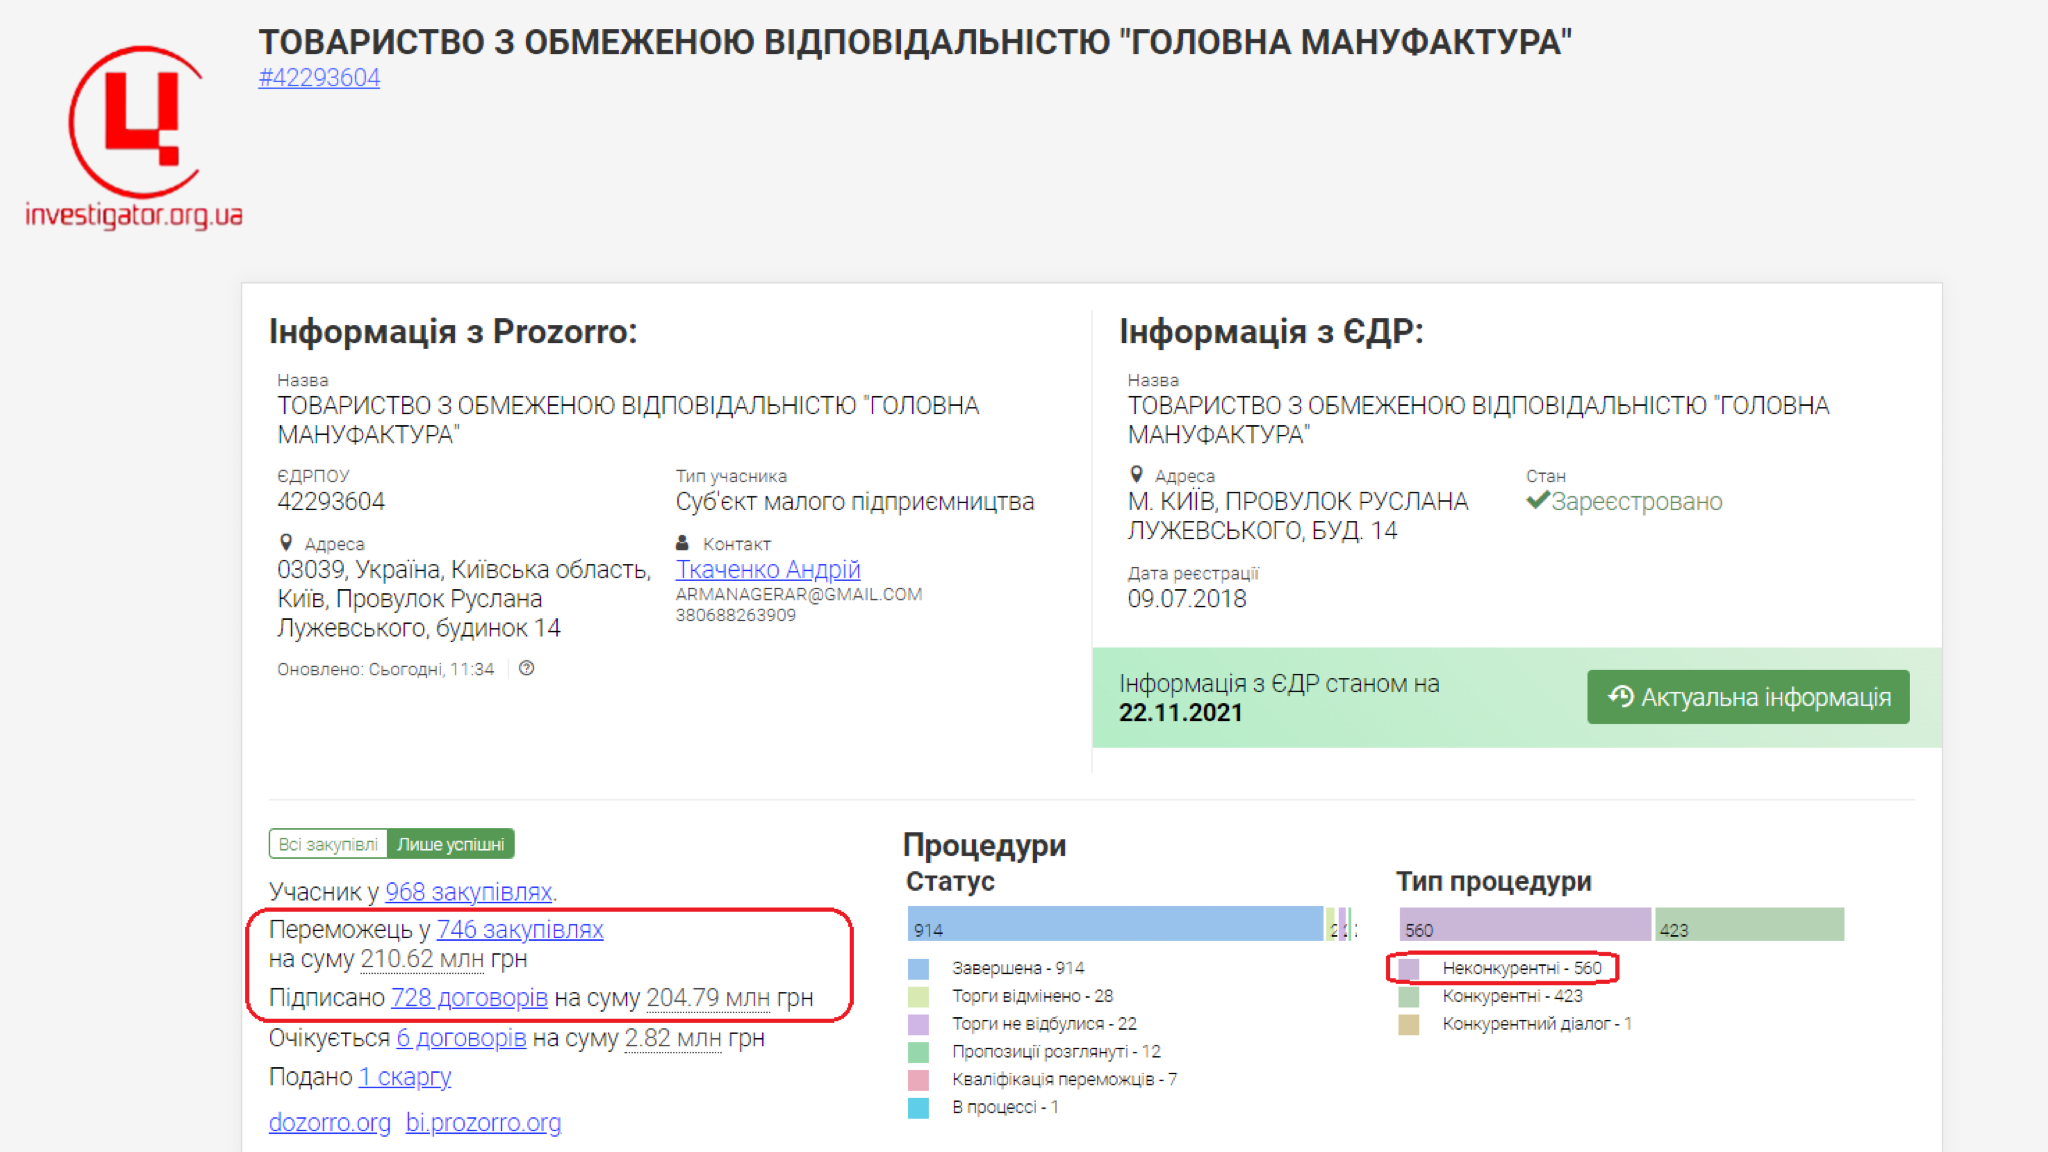This screenshot has height=1152, width=2048.
Task: Open Ткаченко Андрій contact link
Action: pos(767,569)
